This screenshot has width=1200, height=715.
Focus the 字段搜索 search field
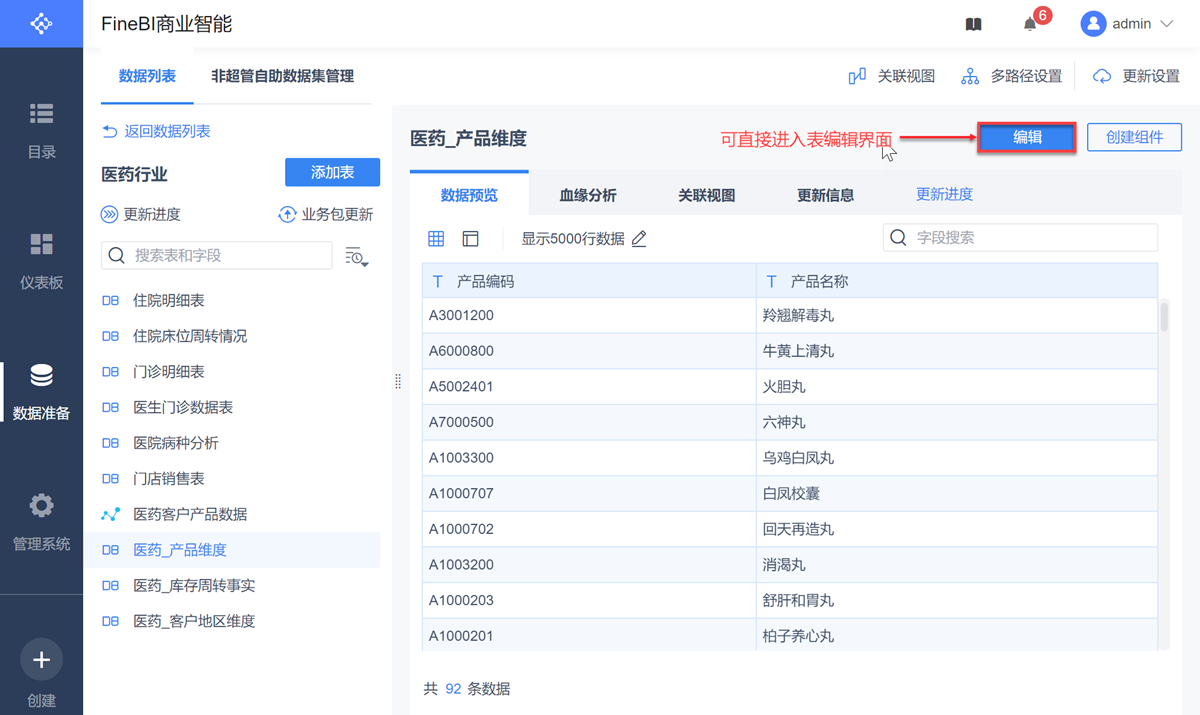click(x=1020, y=238)
